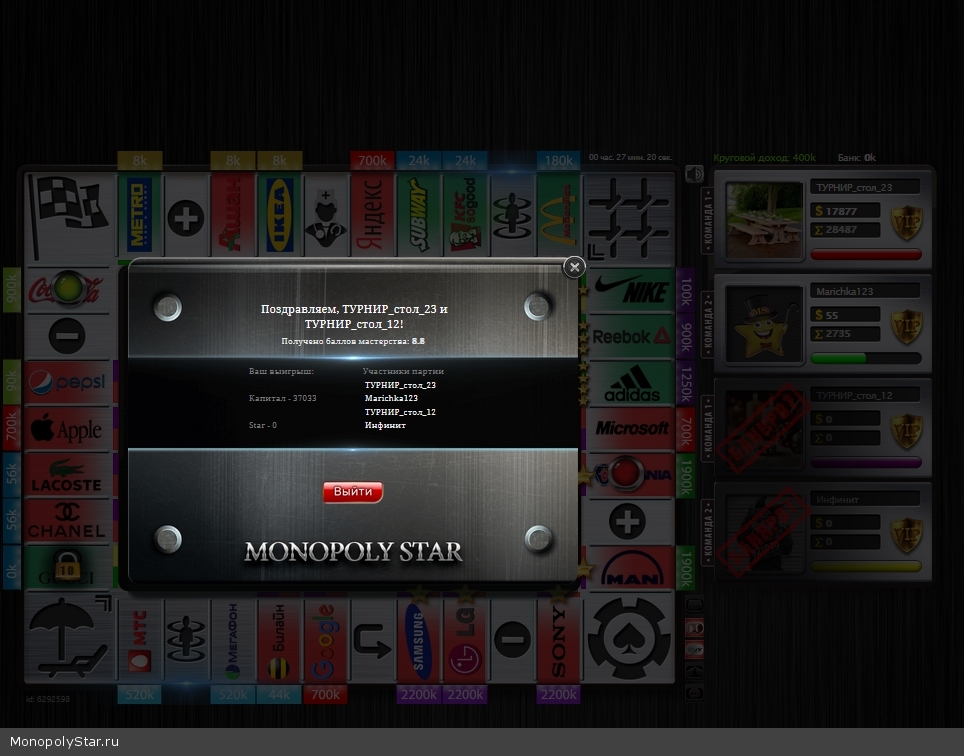Screen dimensions: 964x756
Task: Click the red bar under ТУРНИР_стол_23
Action: pyautogui.click(x=866, y=254)
